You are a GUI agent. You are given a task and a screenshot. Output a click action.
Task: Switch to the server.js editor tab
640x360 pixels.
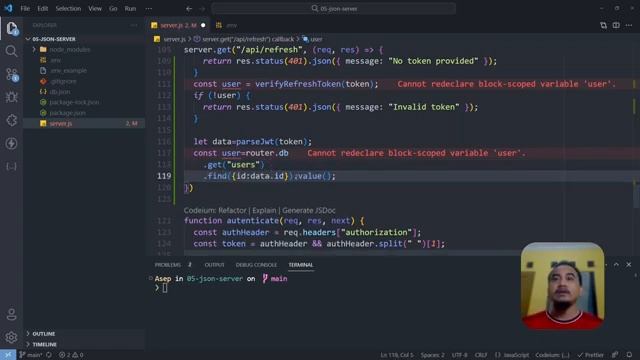point(178,25)
